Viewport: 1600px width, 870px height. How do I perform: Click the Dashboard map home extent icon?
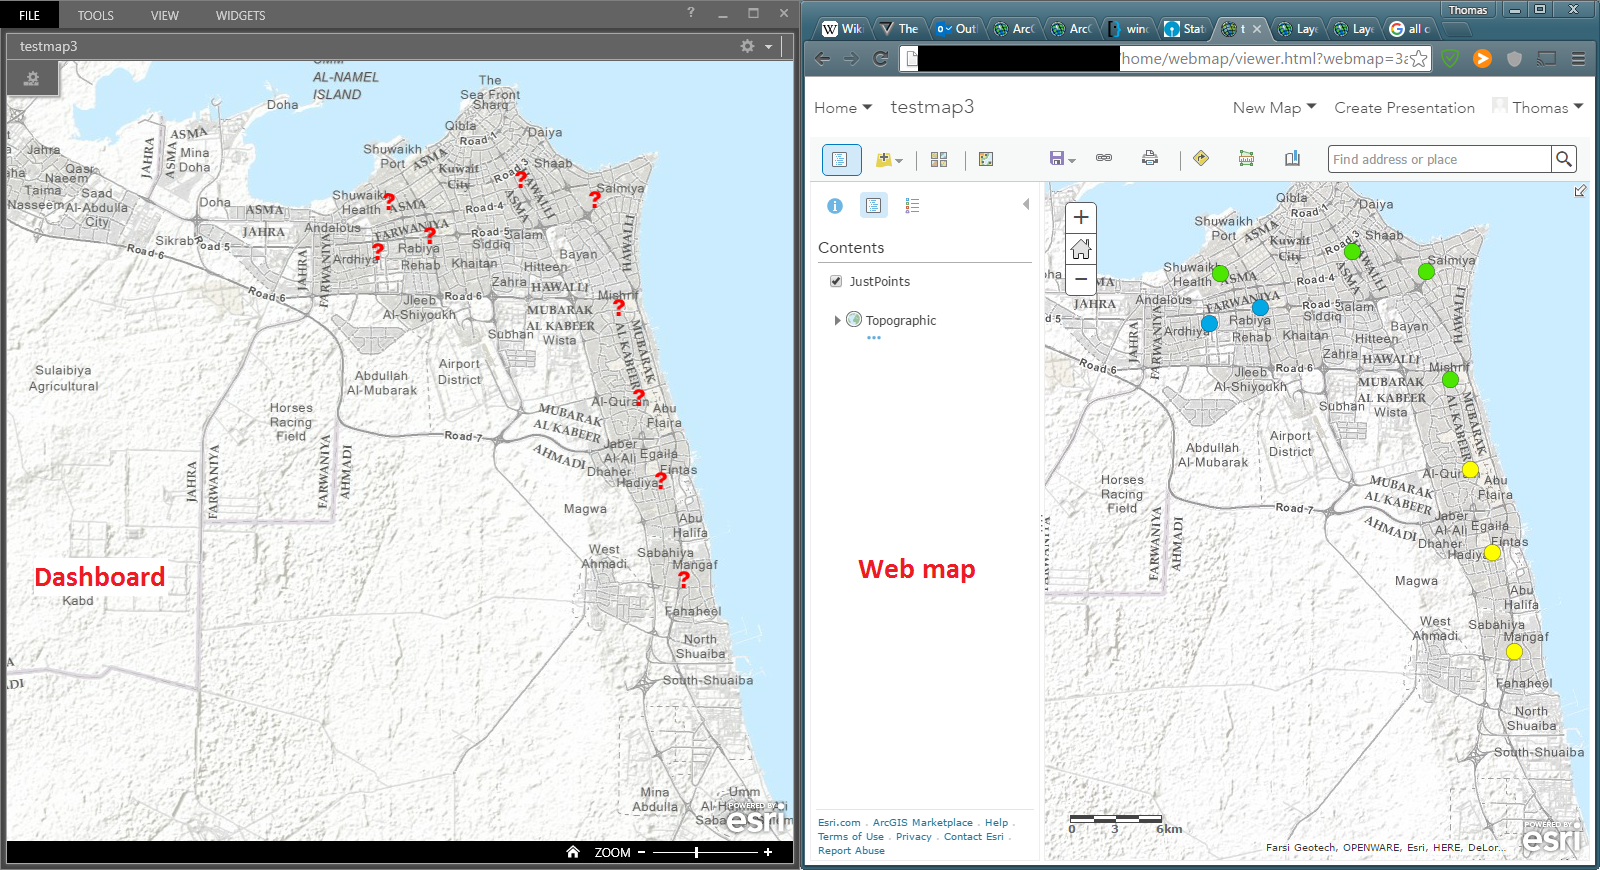[573, 852]
